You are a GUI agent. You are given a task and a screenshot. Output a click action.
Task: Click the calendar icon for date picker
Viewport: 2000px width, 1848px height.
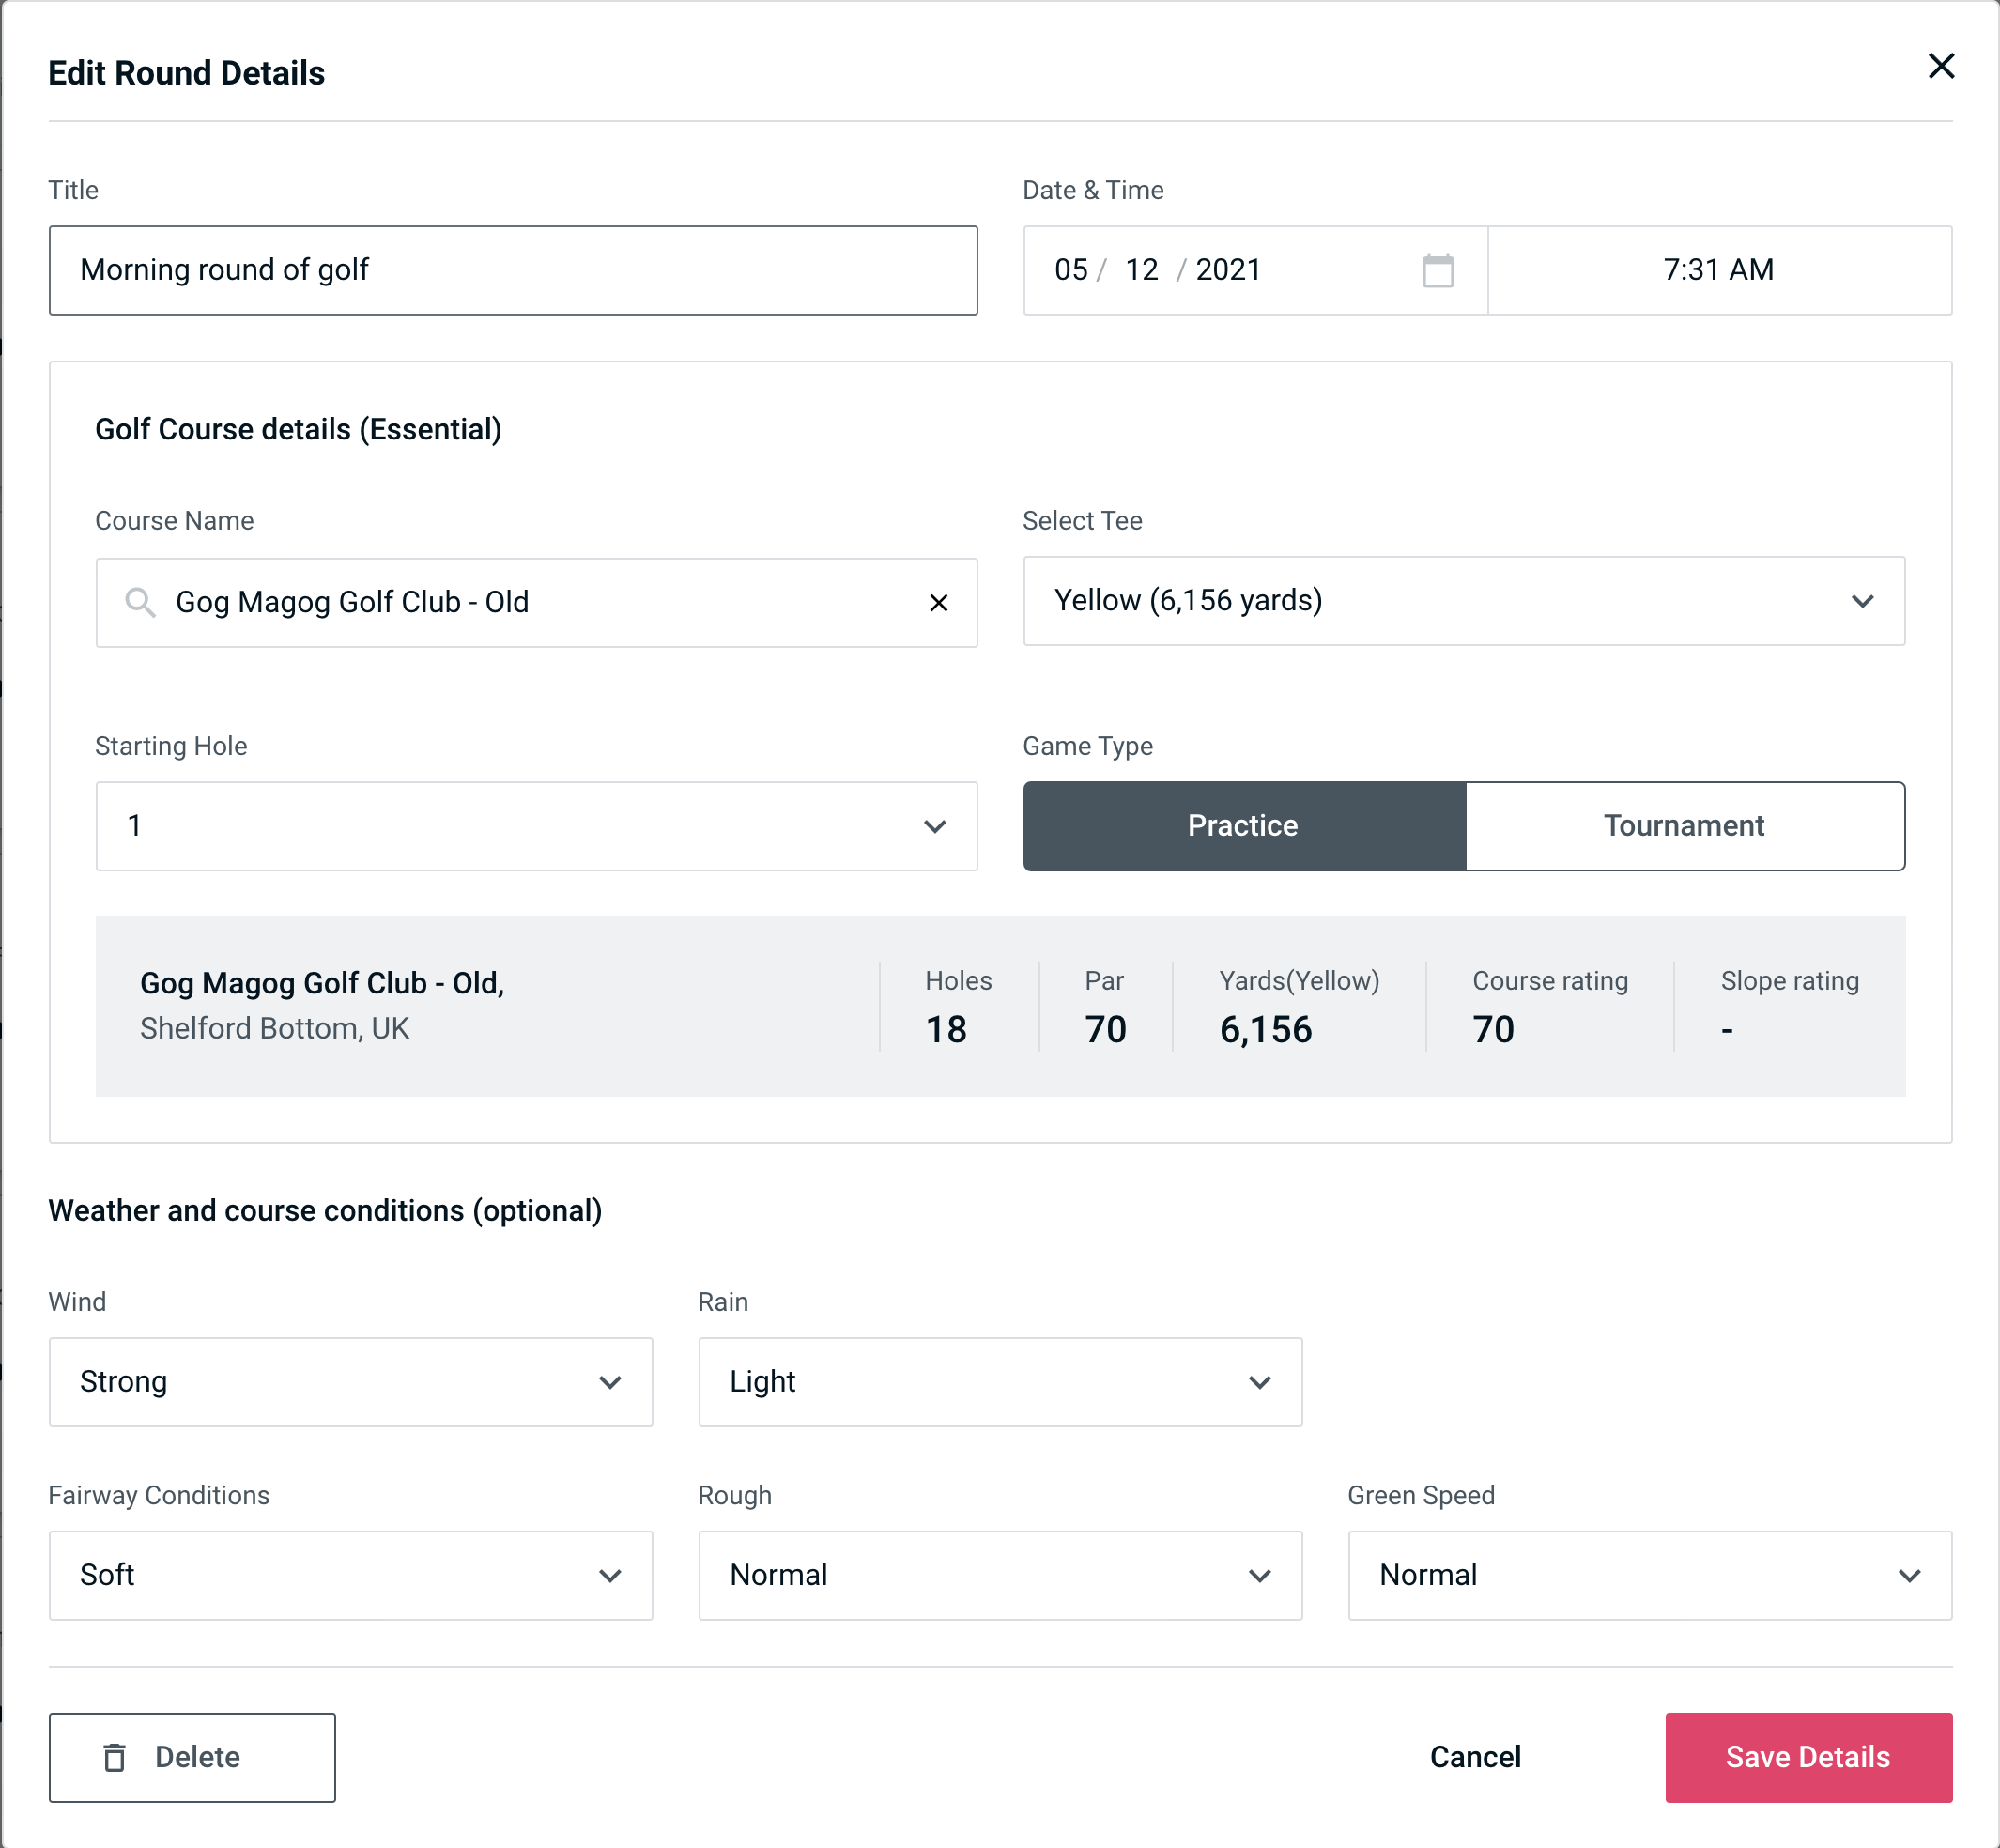point(1436,270)
